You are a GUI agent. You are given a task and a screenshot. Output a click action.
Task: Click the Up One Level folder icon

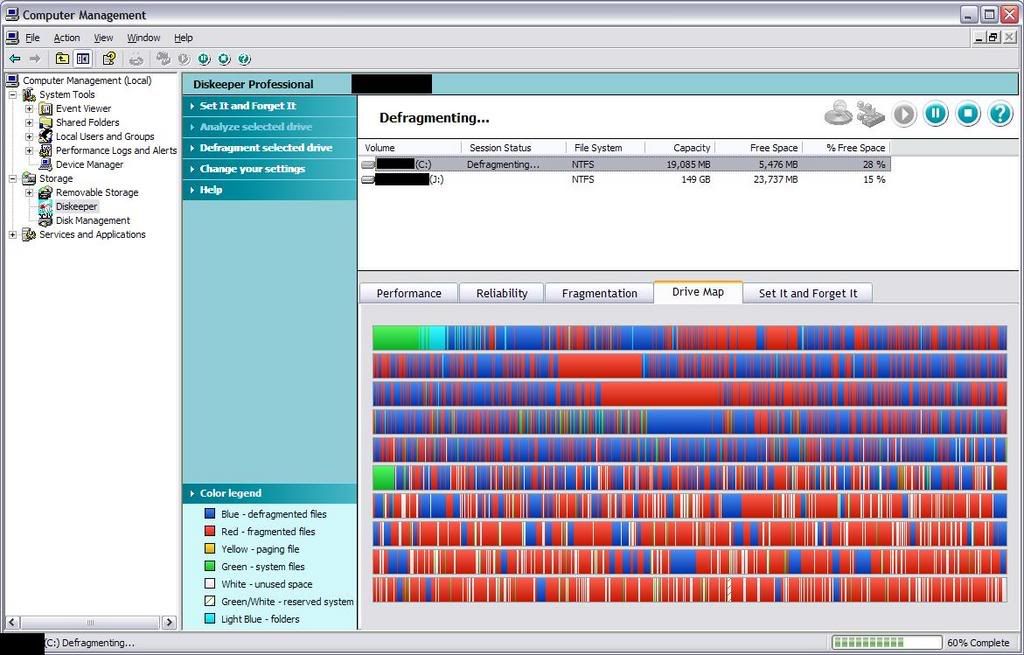[x=62, y=59]
